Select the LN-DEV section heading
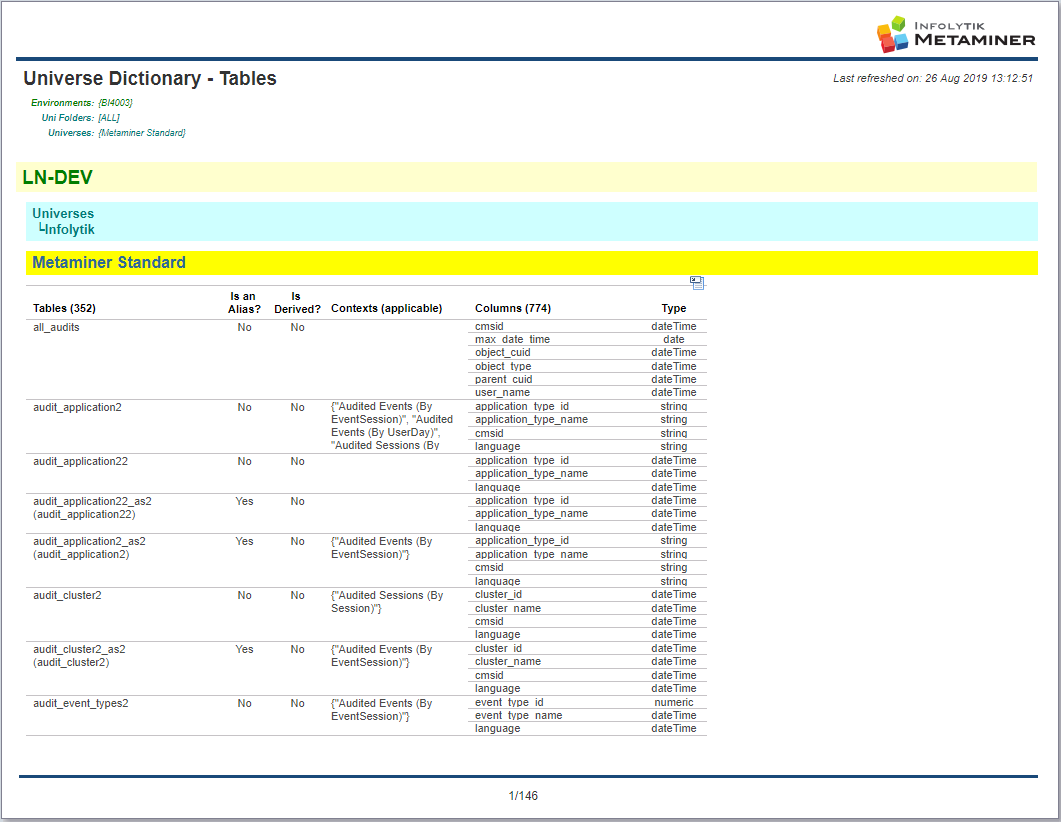Viewport: 1061px width, 822px height. coord(58,177)
